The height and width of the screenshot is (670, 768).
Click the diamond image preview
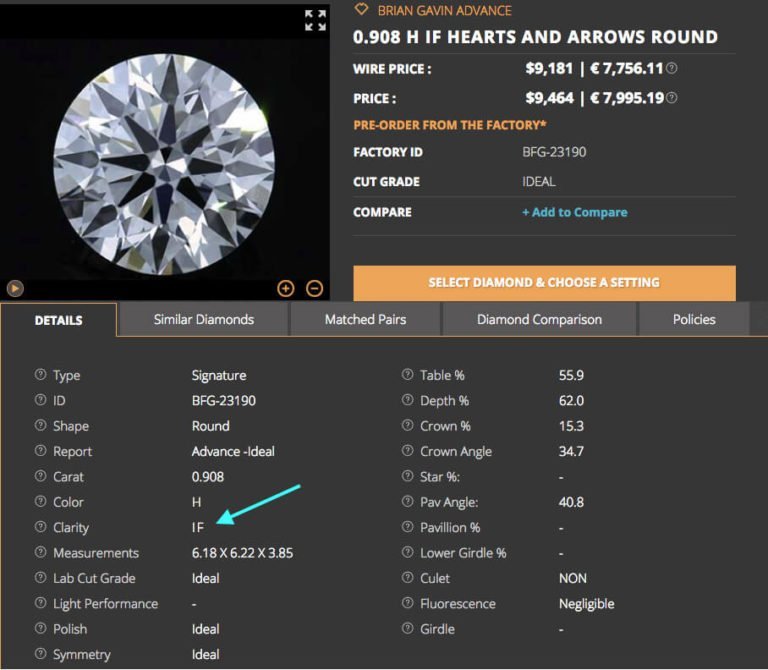pyautogui.click(x=164, y=164)
